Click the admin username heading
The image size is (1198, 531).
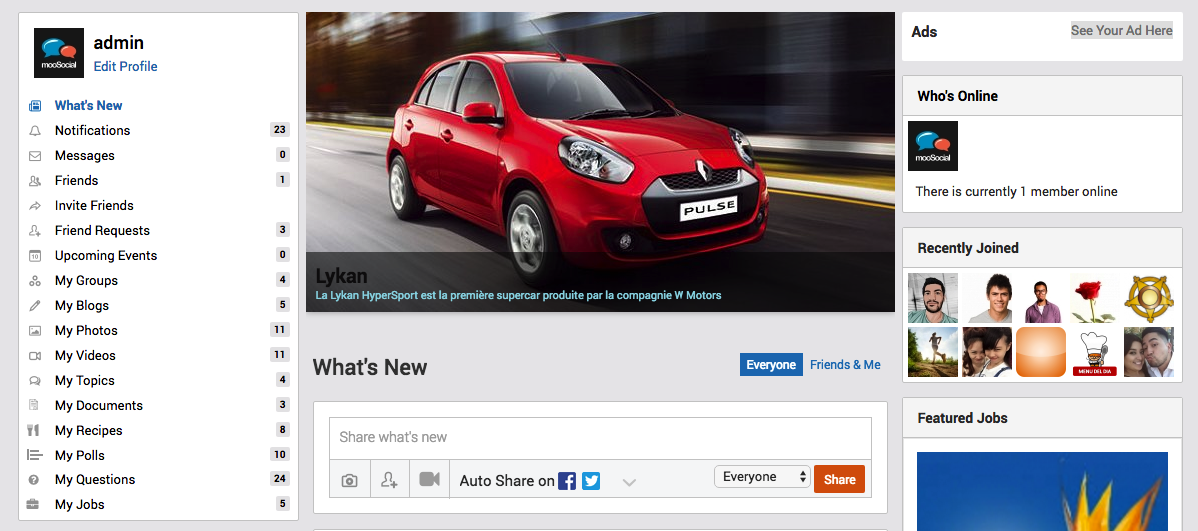click(118, 43)
